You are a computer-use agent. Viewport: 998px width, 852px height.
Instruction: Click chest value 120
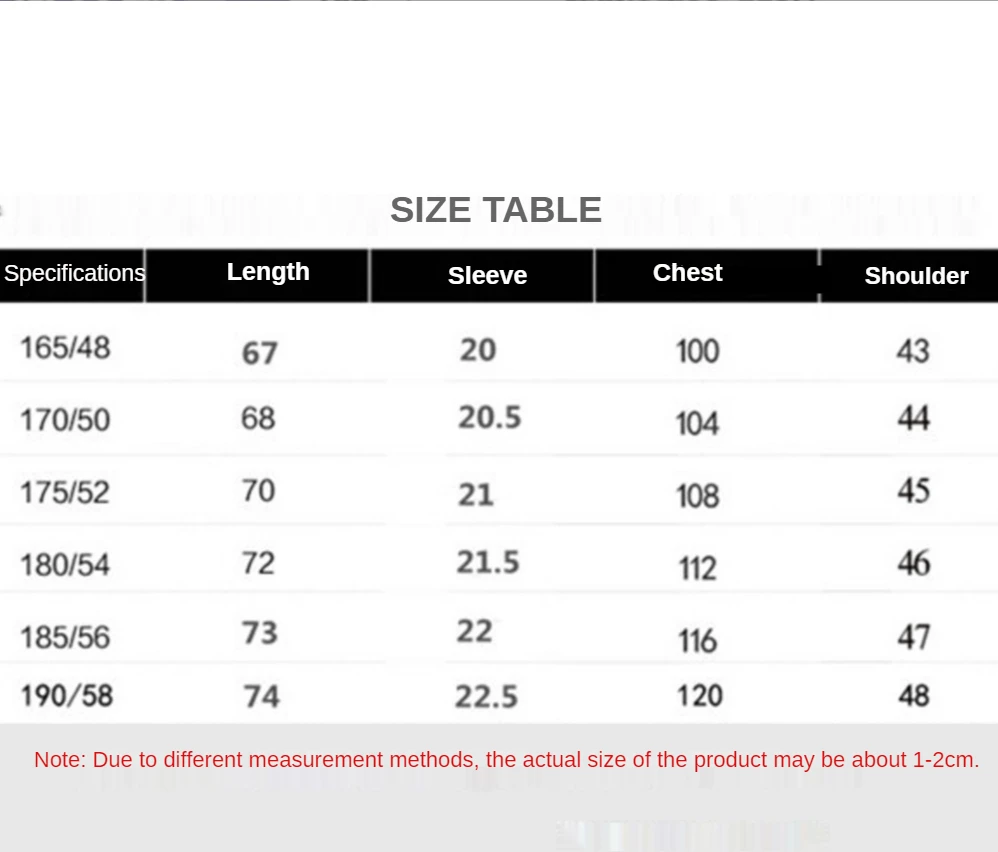click(699, 695)
